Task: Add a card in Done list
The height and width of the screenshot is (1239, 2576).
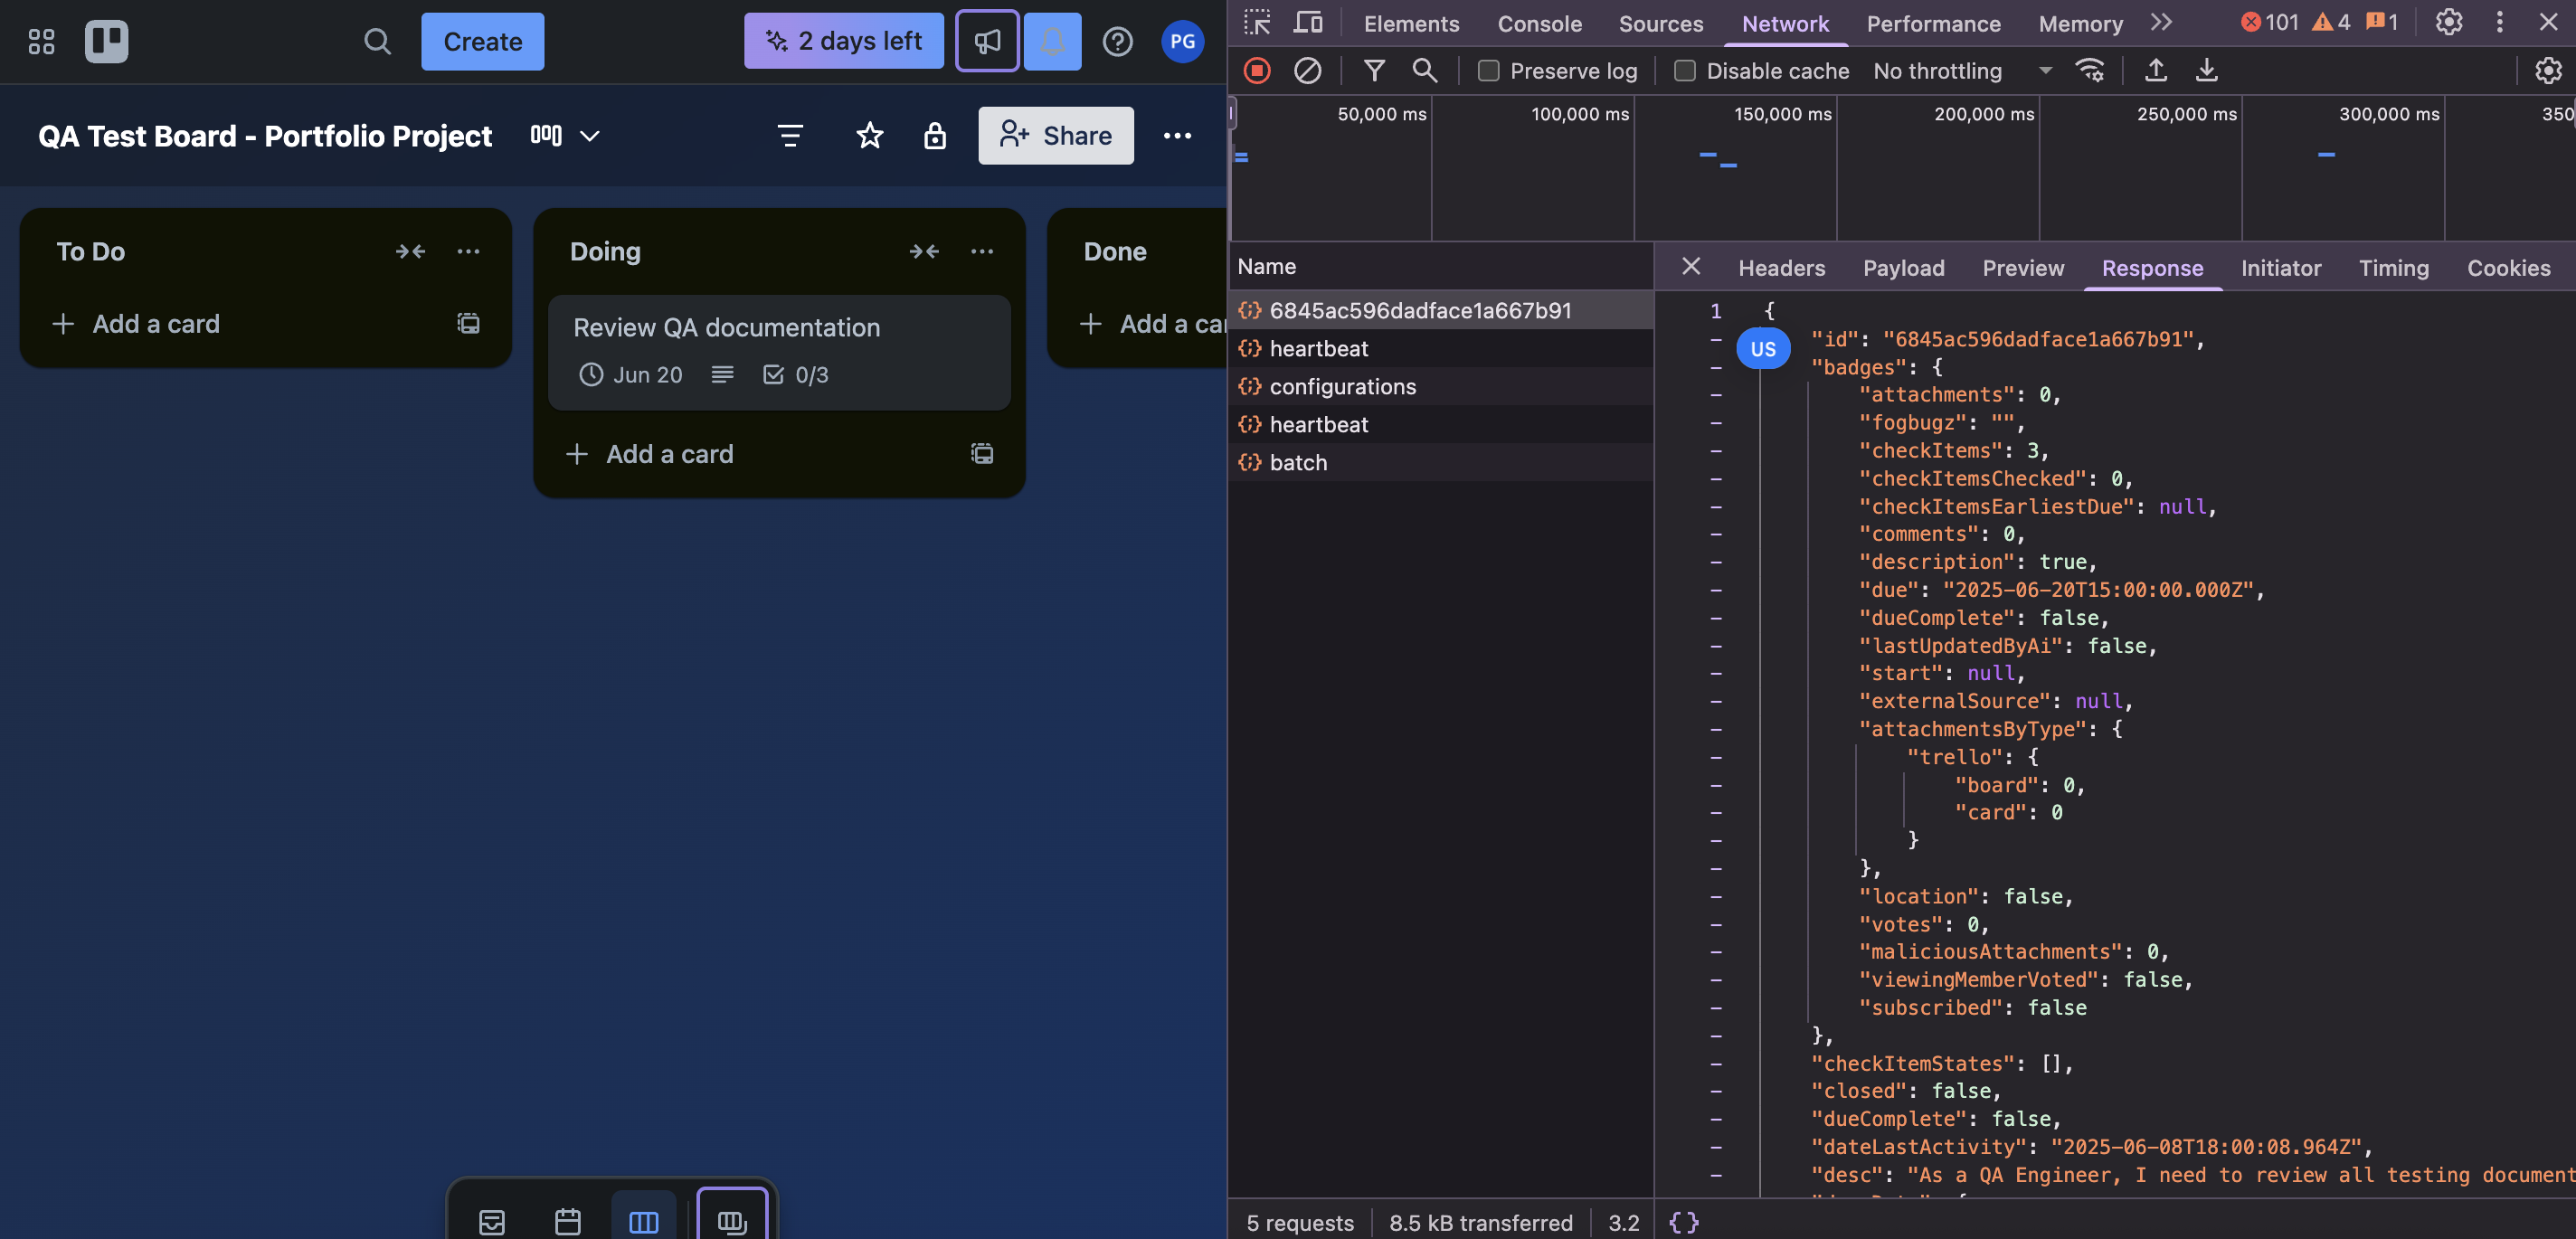Action: point(1151,324)
